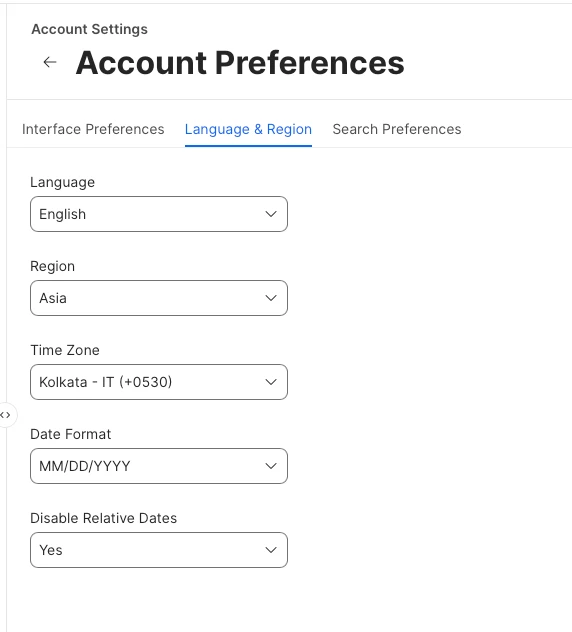Screen dimensions: 572x632
Task: Switch to the Interface Preferences tab
Action: click(x=93, y=129)
